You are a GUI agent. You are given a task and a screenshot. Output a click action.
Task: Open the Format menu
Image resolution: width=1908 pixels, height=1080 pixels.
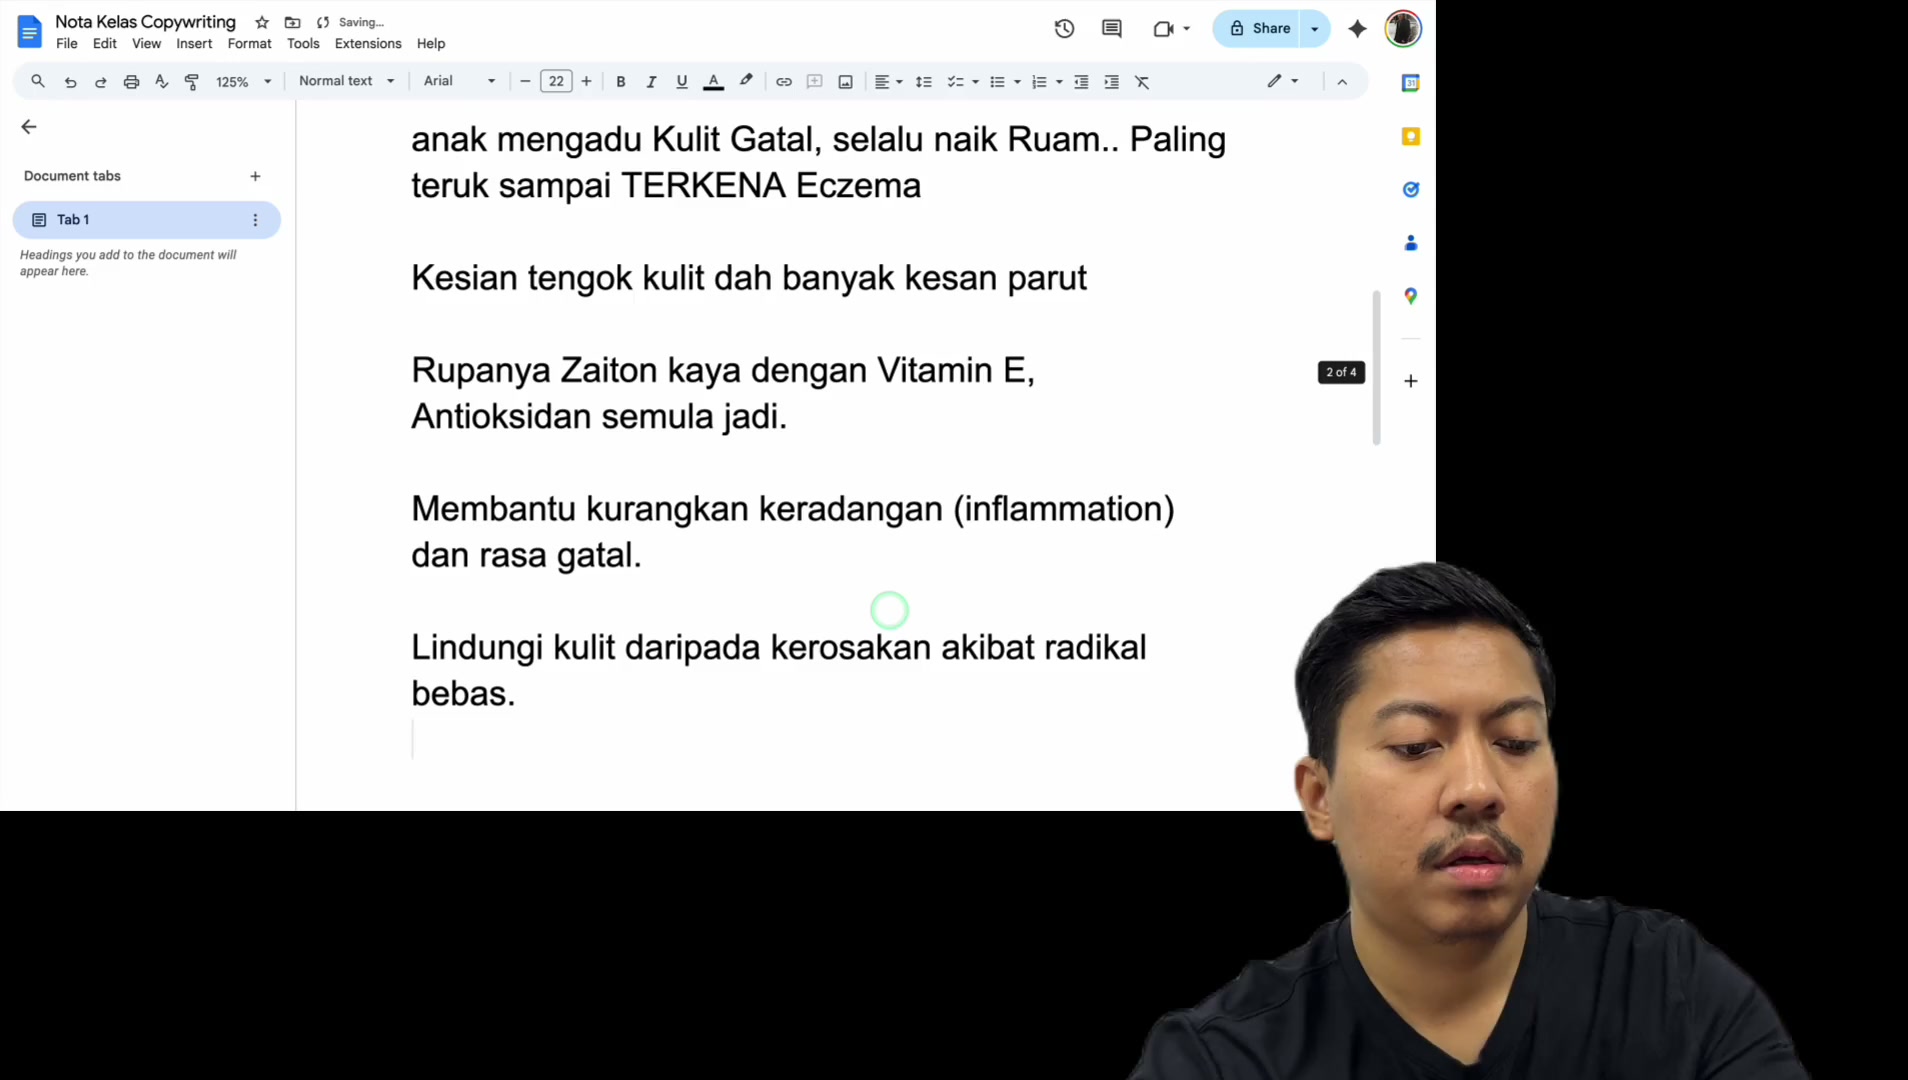point(249,44)
